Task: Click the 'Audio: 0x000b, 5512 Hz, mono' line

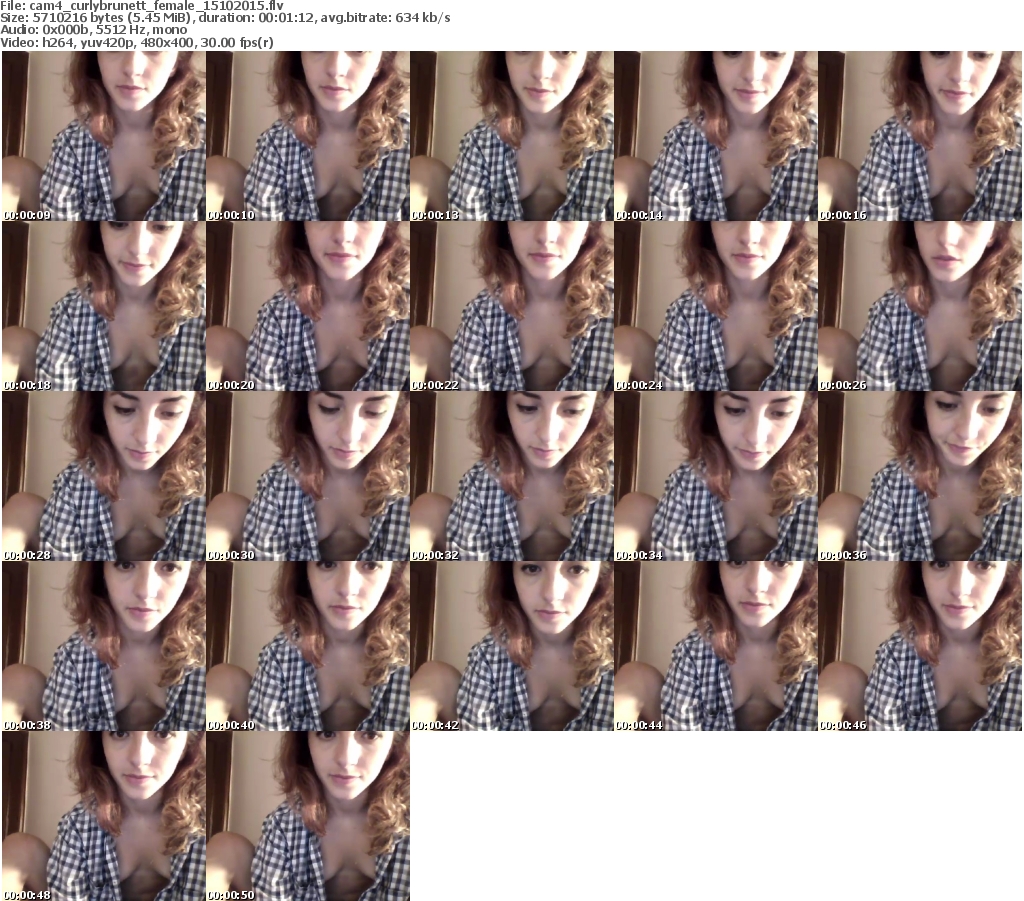Action: tap(93, 30)
